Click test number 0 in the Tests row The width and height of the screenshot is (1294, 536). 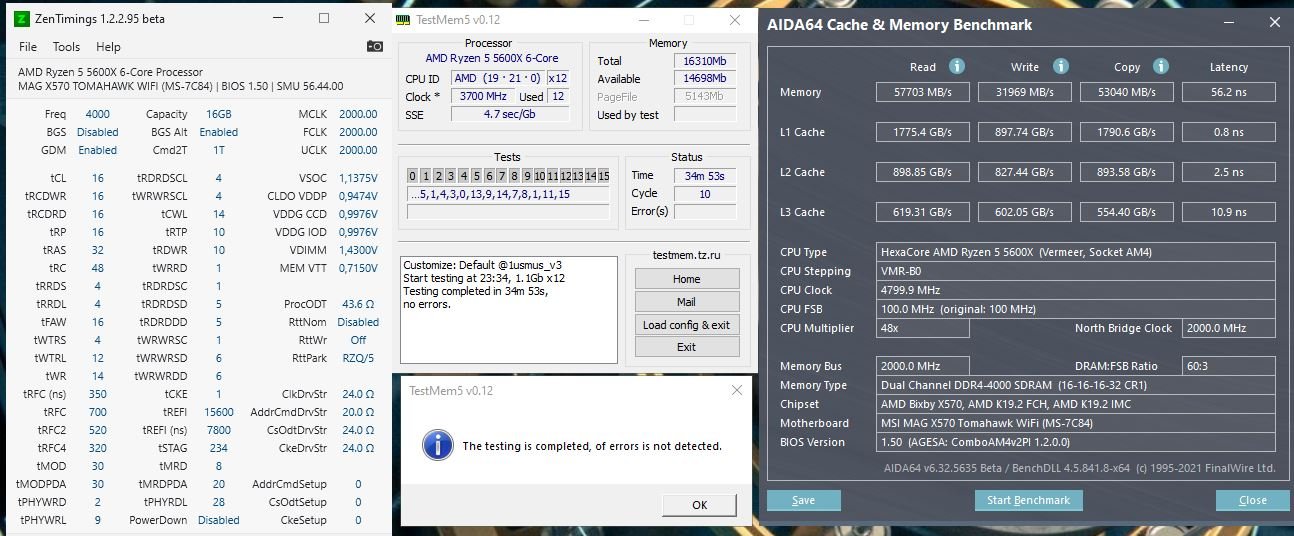pyautogui.click(x=413, y=176)
